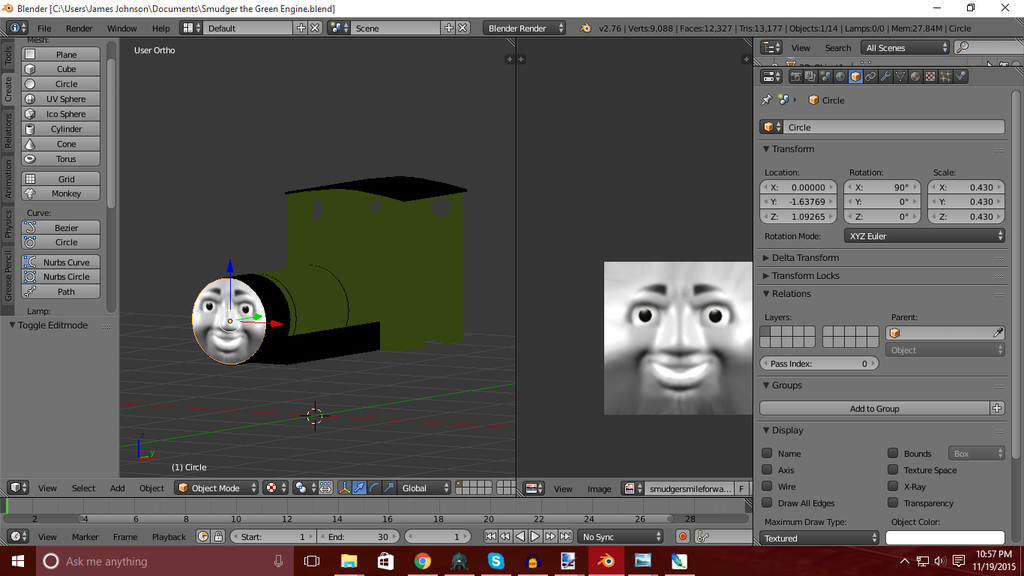Image resolution: width=1024 pixels, height=576 pixels.
Task: Open the Constraints tab (chain icon)
Action: (x=871, y=76)
